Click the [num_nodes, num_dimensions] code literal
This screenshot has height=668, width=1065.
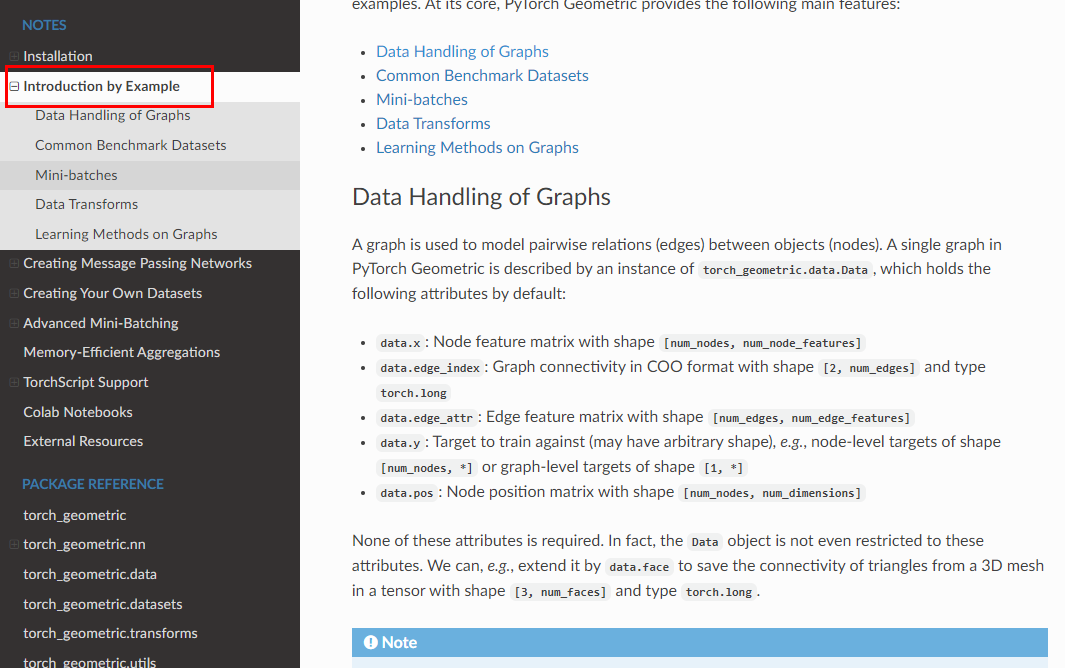(772, 493)
